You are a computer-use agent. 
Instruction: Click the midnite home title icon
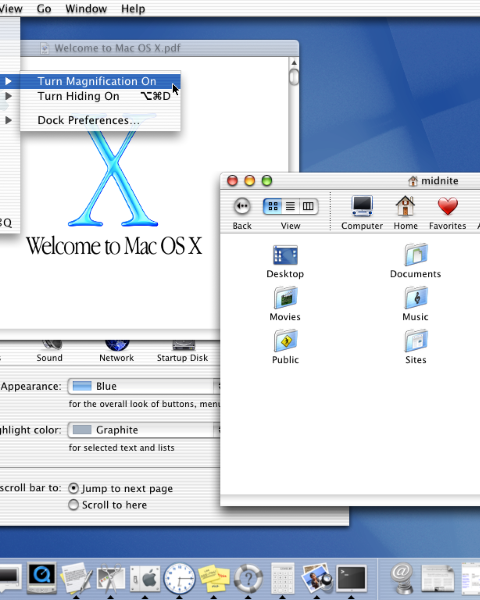413,181
